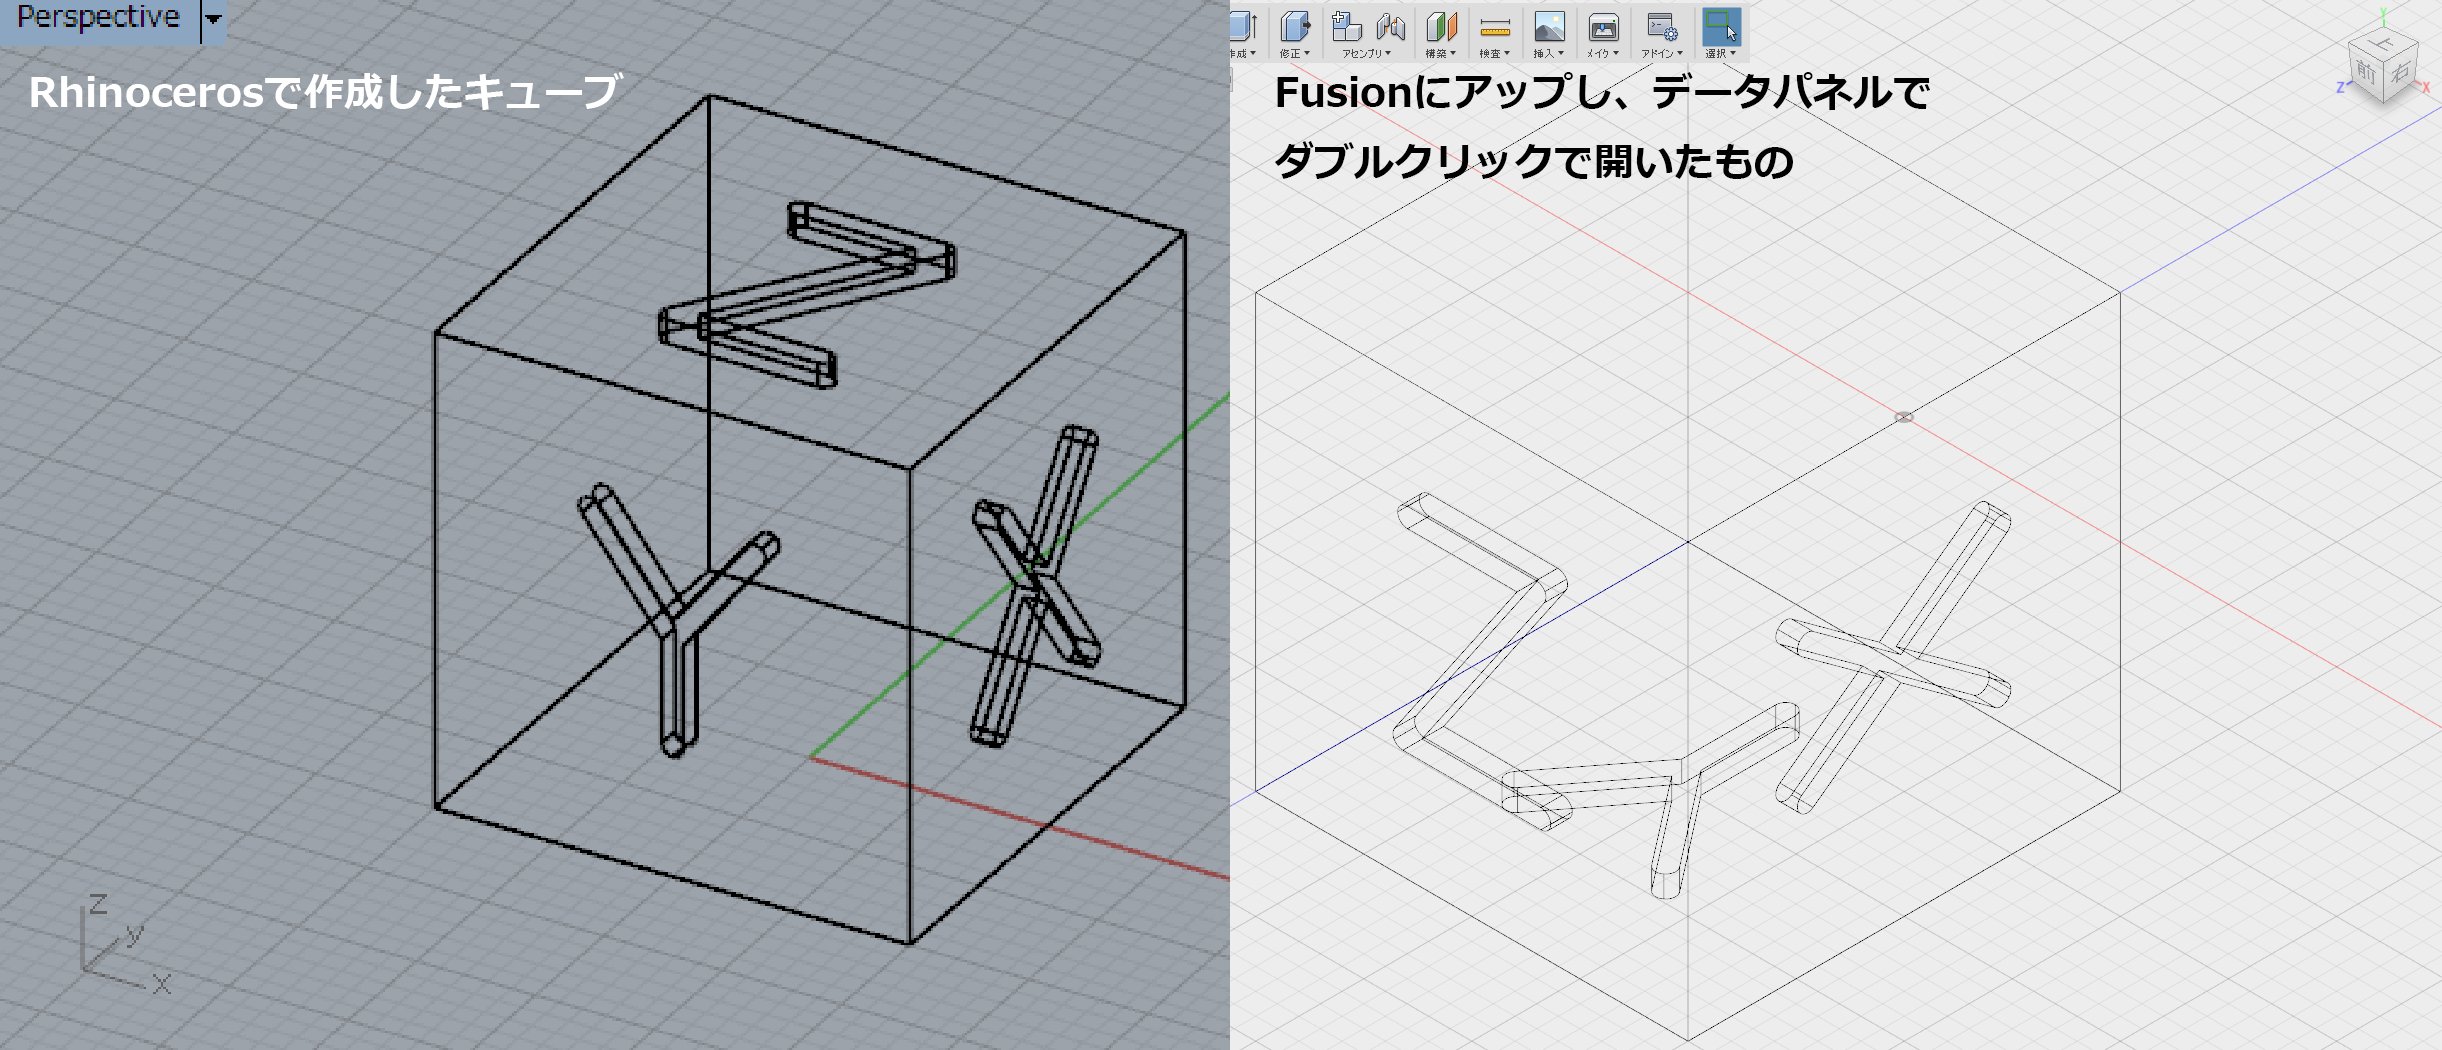2442x1050 pixels.
Task: Expand the 修正 dropdown menu
Action: click(1294, 54)
